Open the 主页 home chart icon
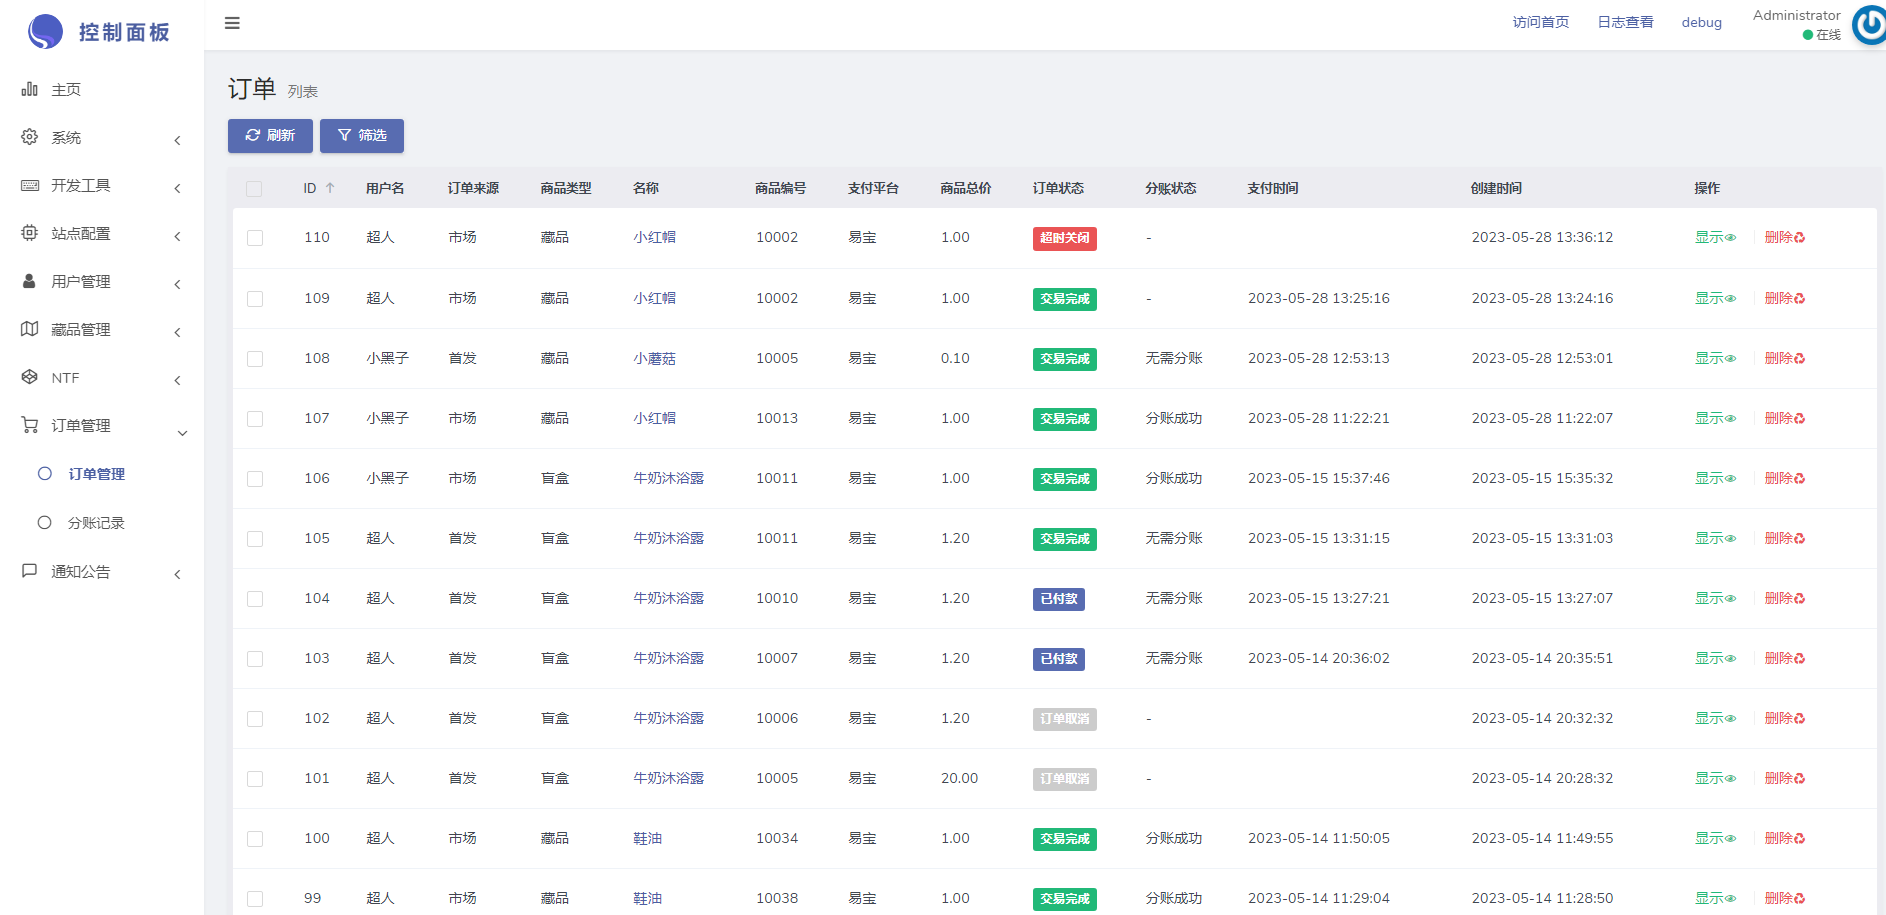 coord(30,89)
